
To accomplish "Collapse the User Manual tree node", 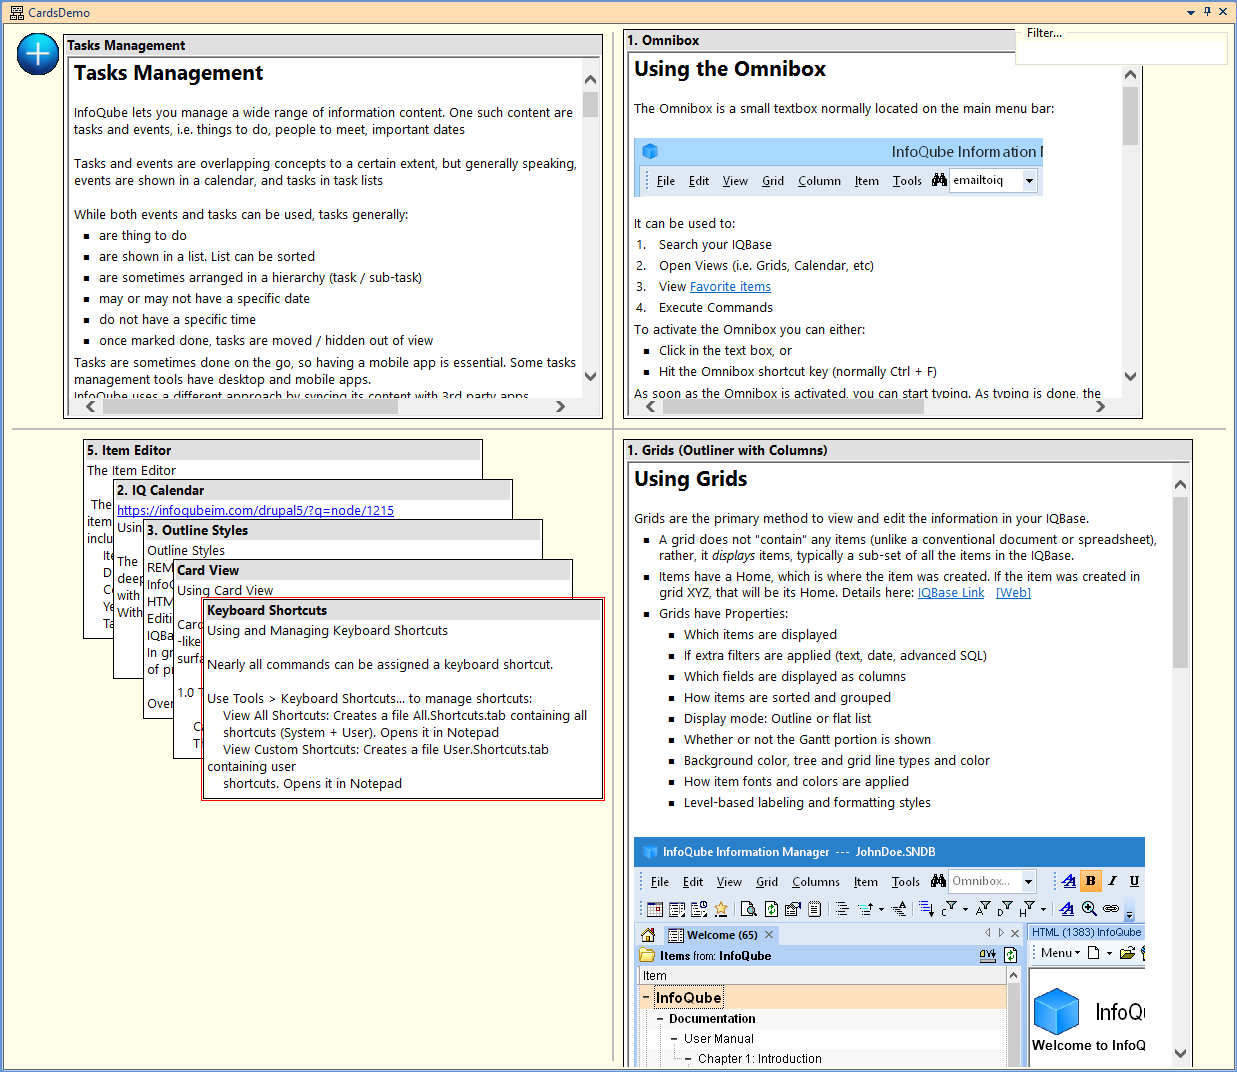I will (x=675, y=1039).
